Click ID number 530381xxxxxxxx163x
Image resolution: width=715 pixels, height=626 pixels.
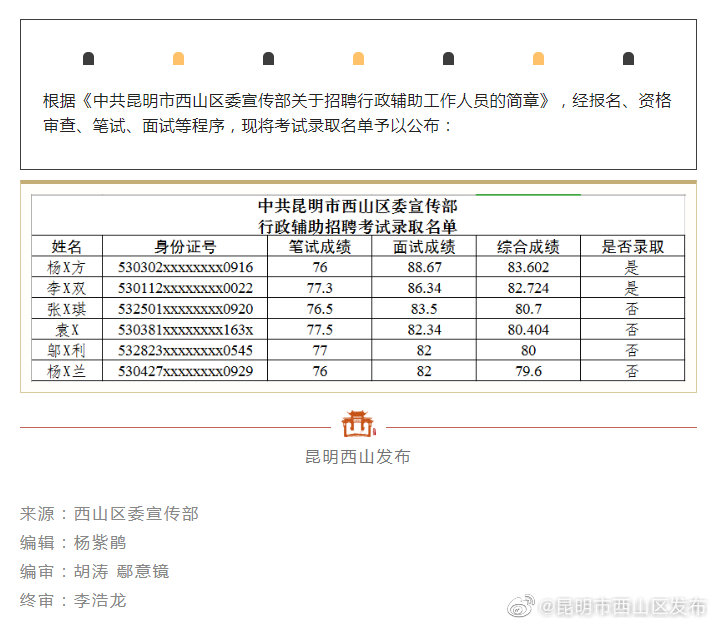coord(186,330)
